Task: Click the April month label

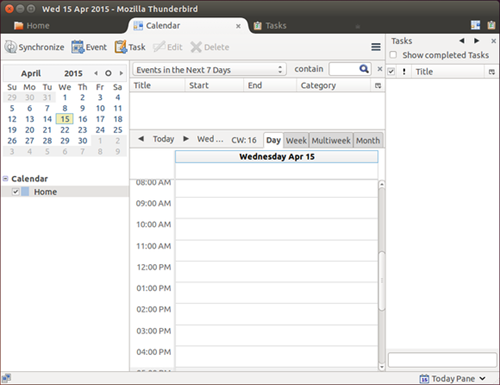Action: click(x=31, y=73)
